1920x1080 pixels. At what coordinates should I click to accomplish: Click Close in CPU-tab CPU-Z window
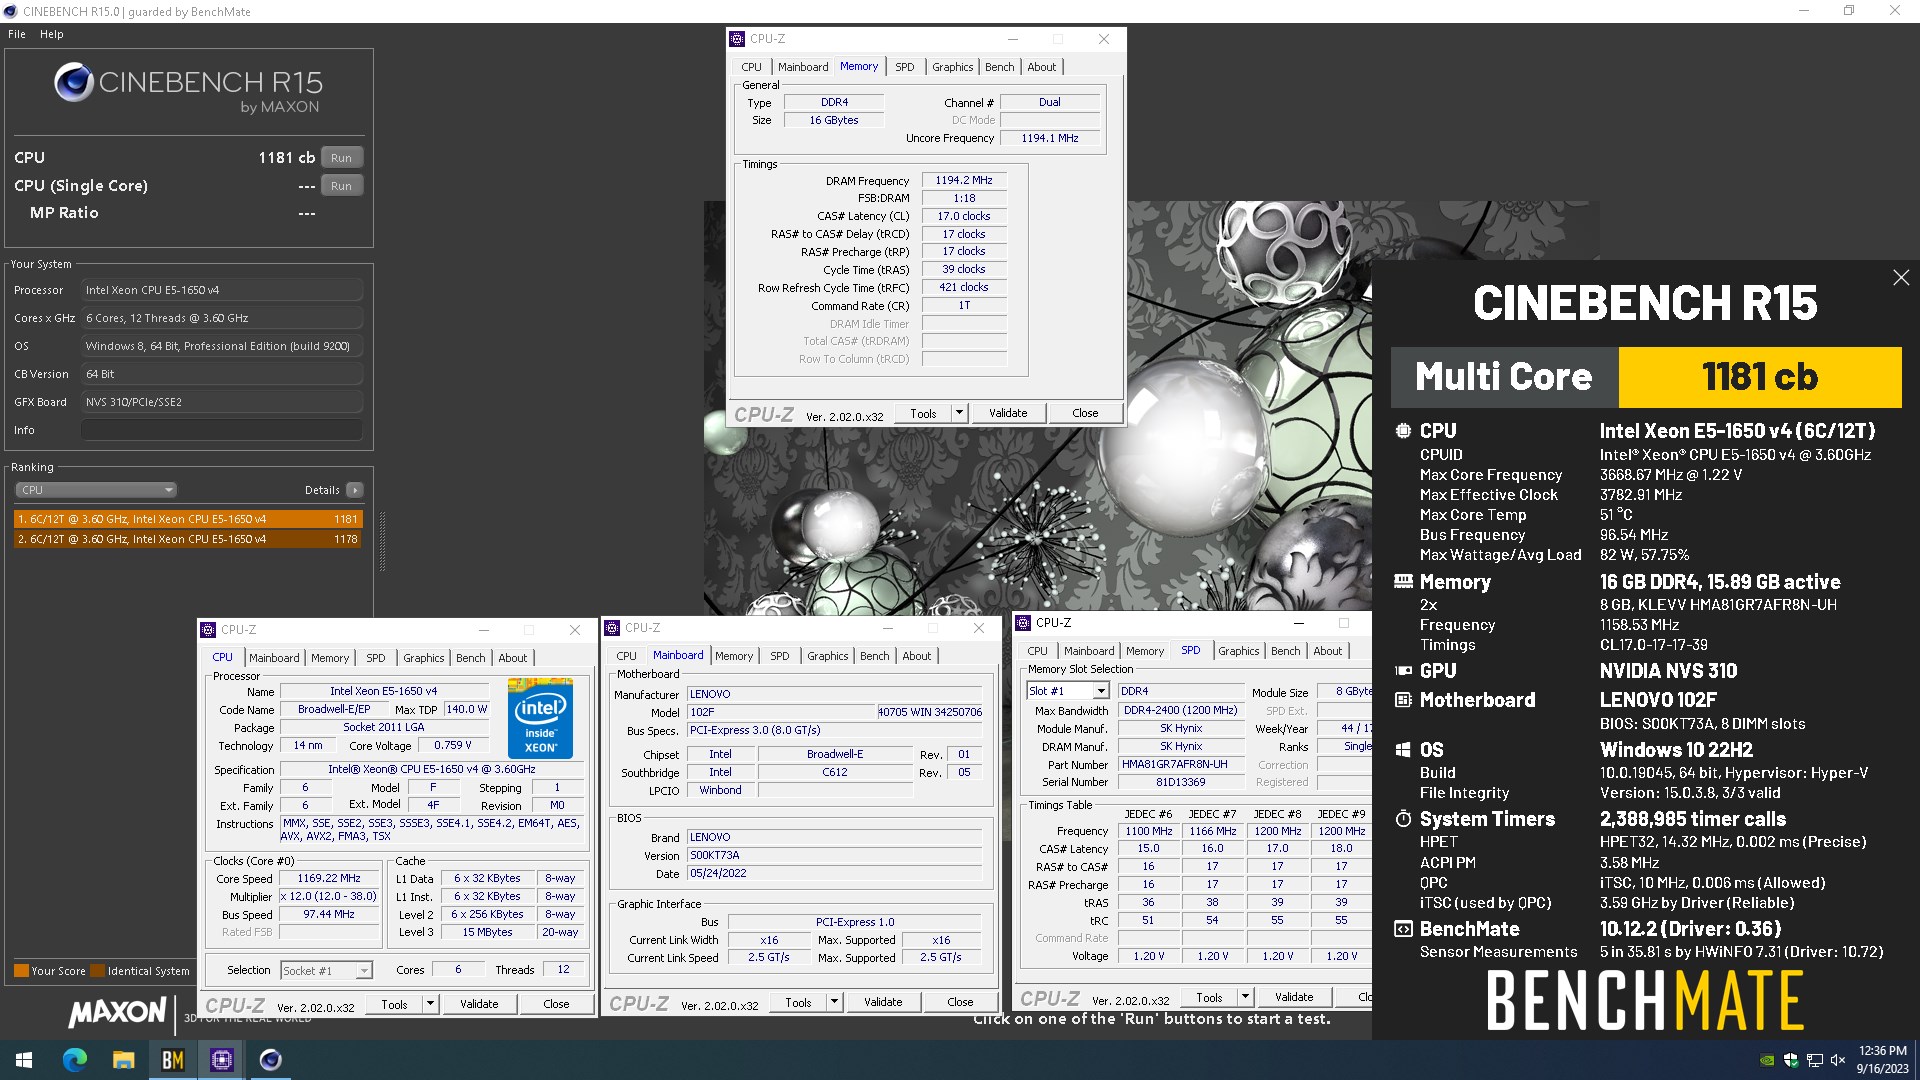[x=556, y=1004]
